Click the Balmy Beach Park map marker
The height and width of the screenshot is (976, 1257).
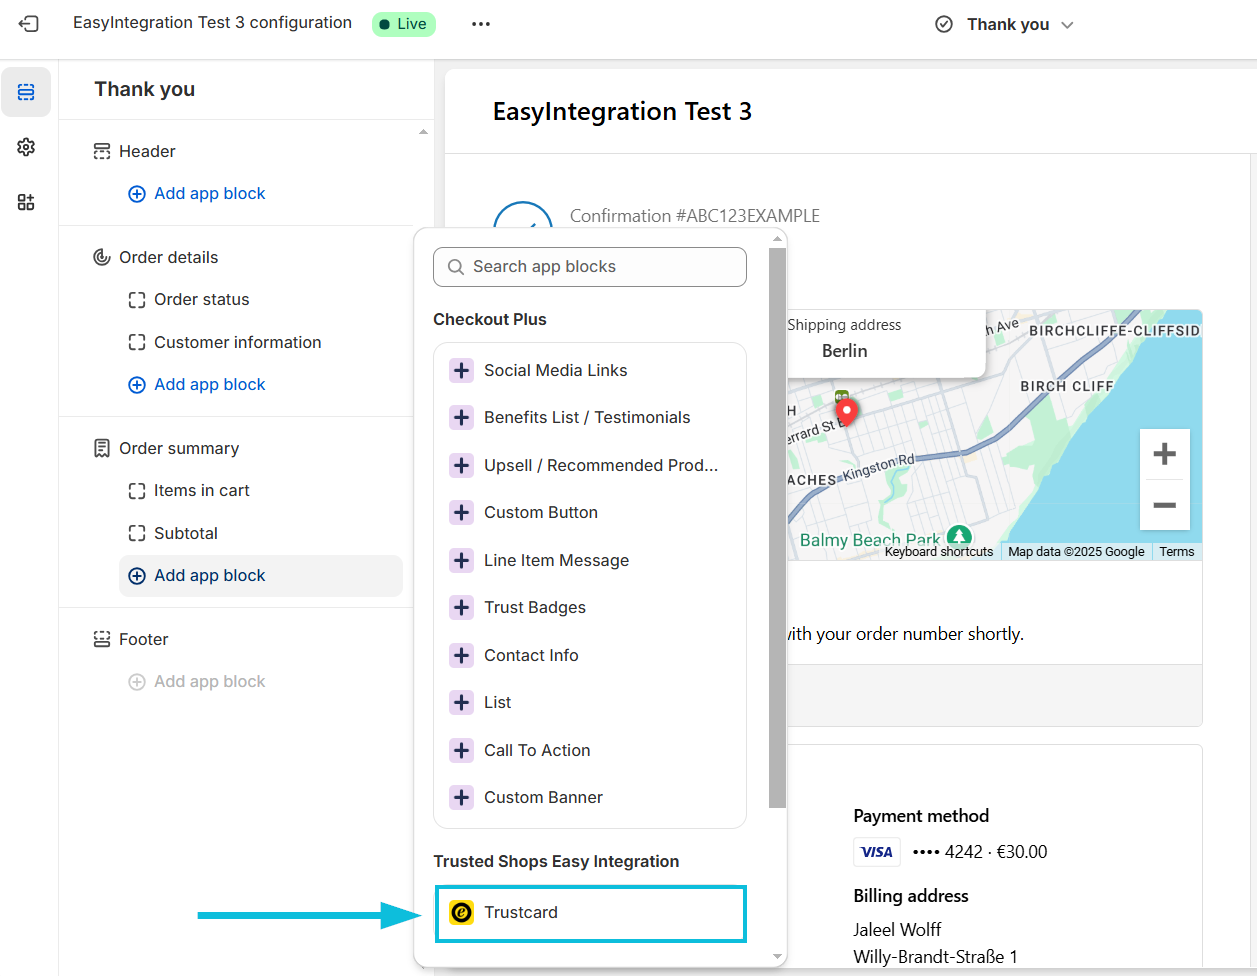coord(959,537)
